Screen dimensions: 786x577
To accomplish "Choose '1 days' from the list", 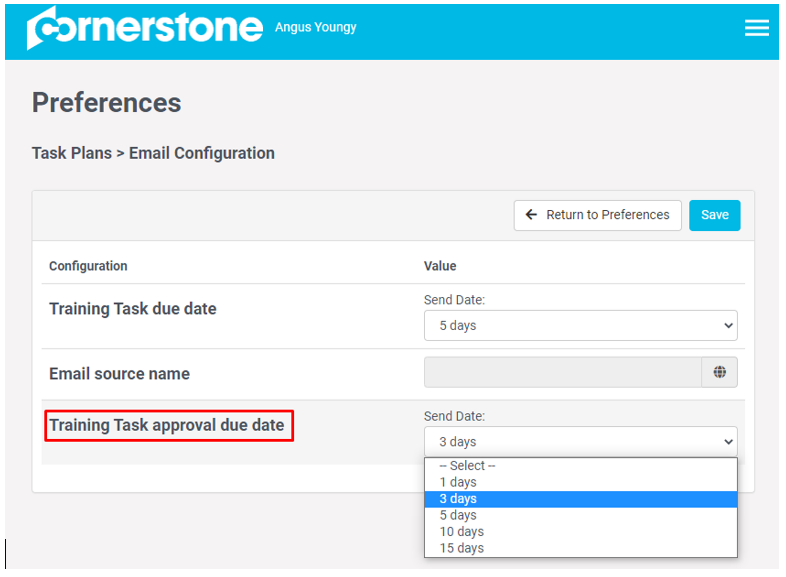I will (x=580, y=482).
